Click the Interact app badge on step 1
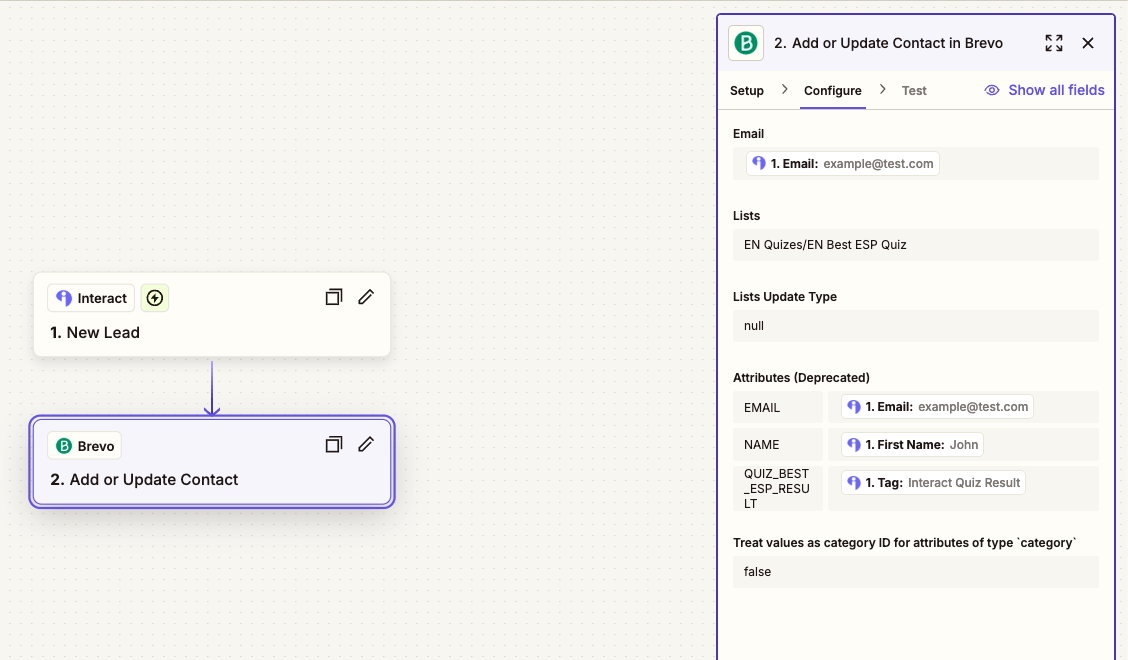Viewport: 1128px width, 660px height. click(91, 298)
